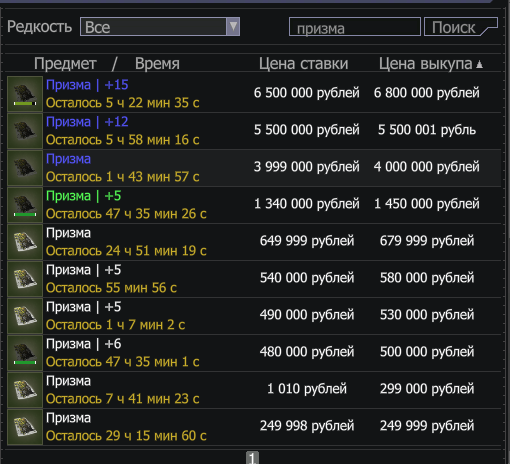The image size is (510, 464).
Task: Select the Призма +12 item icon
Action: tap(25, 131)
